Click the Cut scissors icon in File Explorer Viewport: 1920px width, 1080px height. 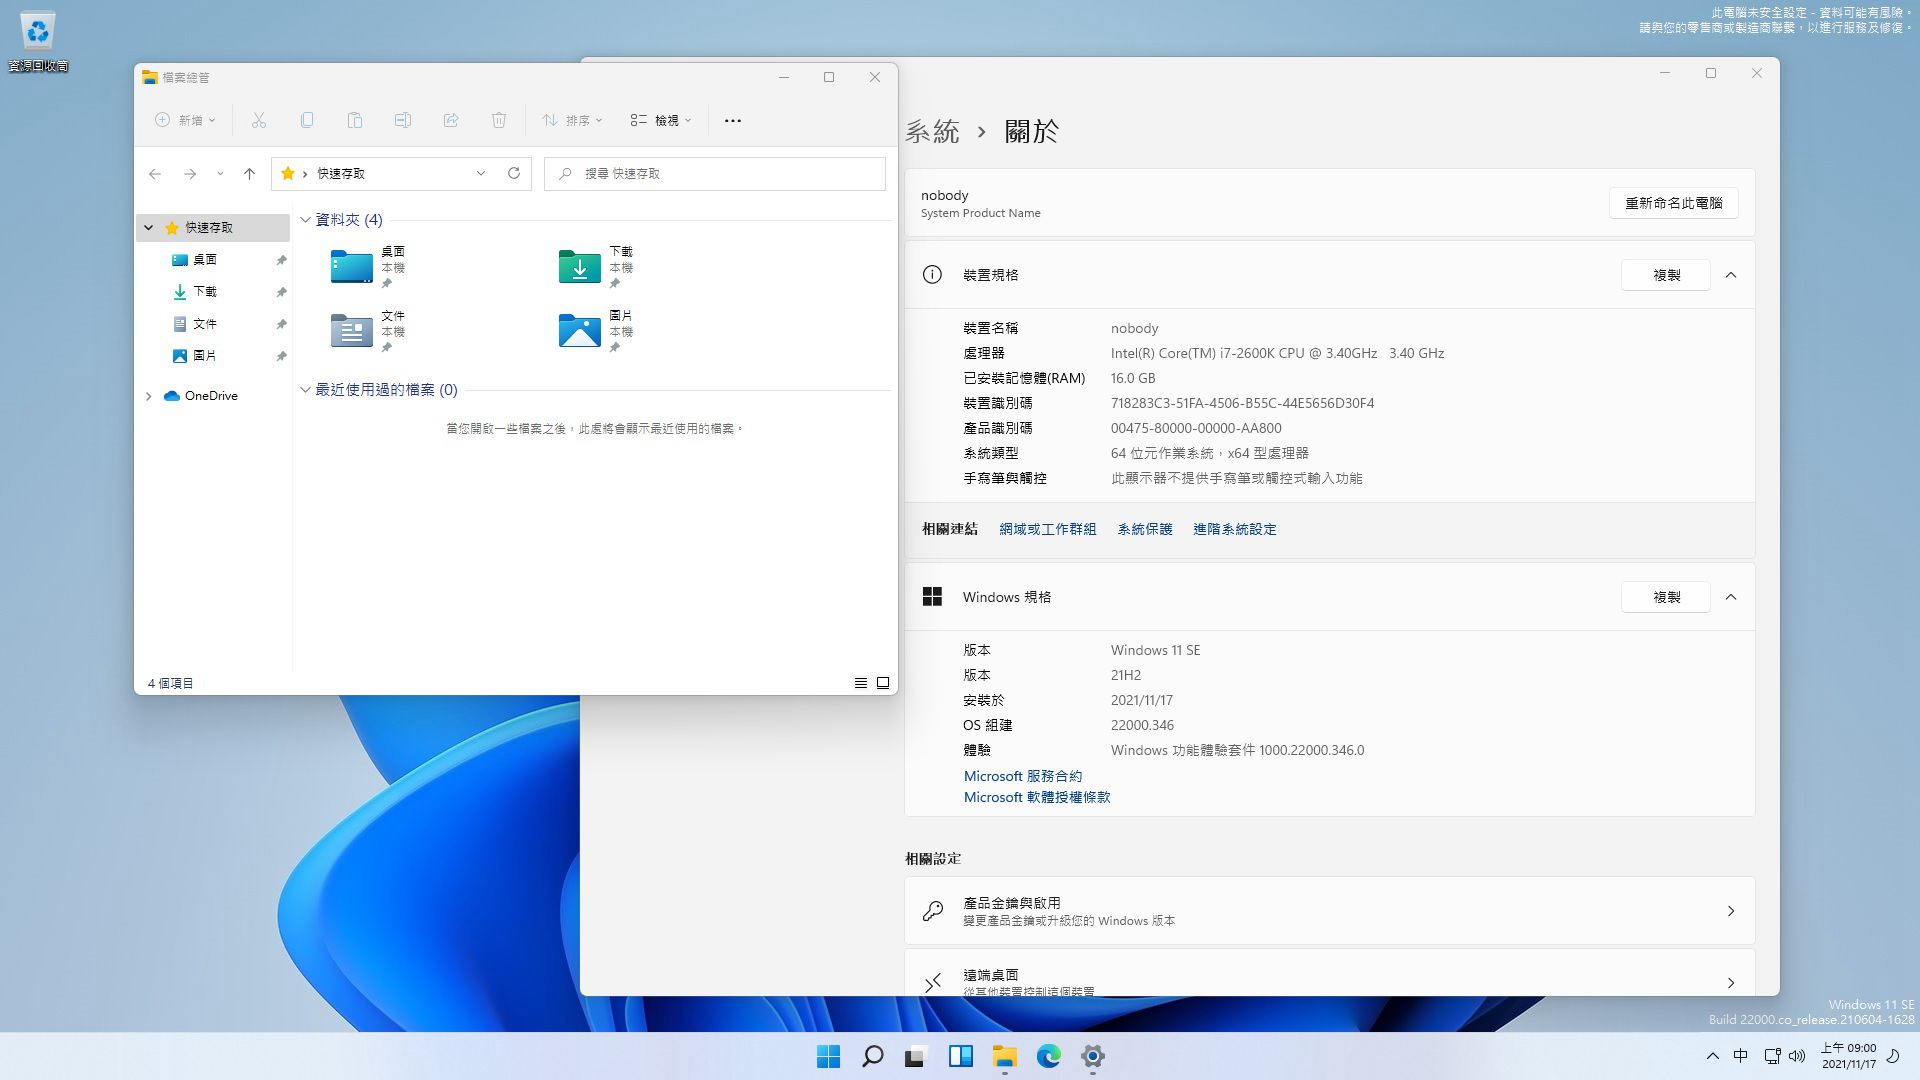coord(259,120)
